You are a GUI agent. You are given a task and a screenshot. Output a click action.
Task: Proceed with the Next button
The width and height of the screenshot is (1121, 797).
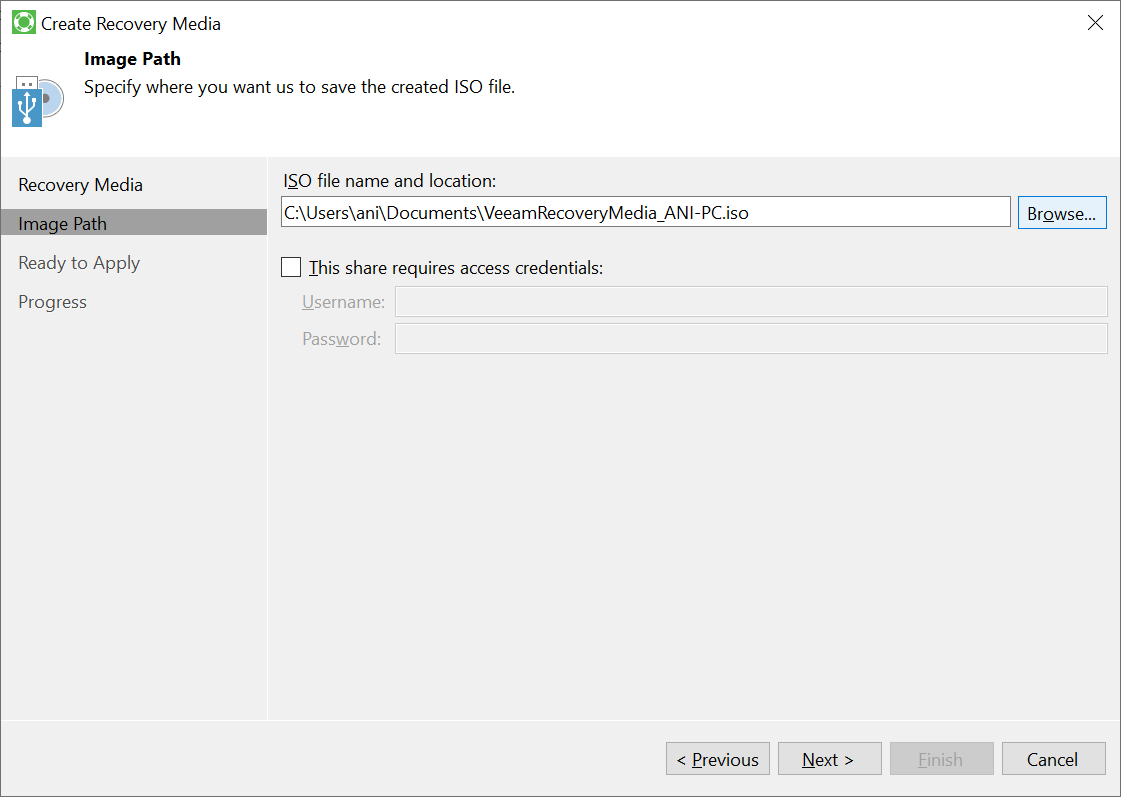[x=829, y=759]
